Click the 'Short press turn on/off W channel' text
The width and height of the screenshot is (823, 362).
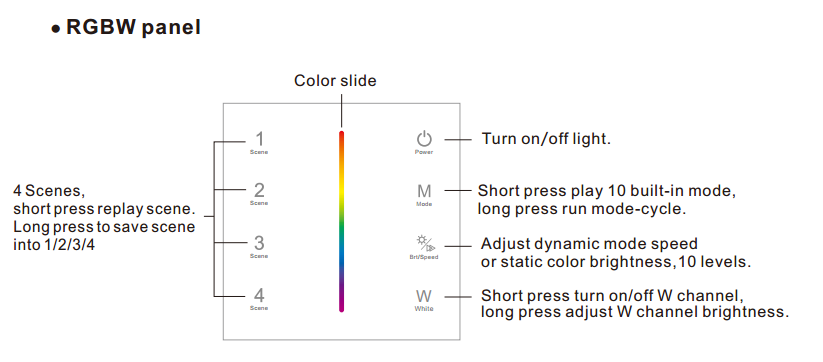tap(612, 295)
